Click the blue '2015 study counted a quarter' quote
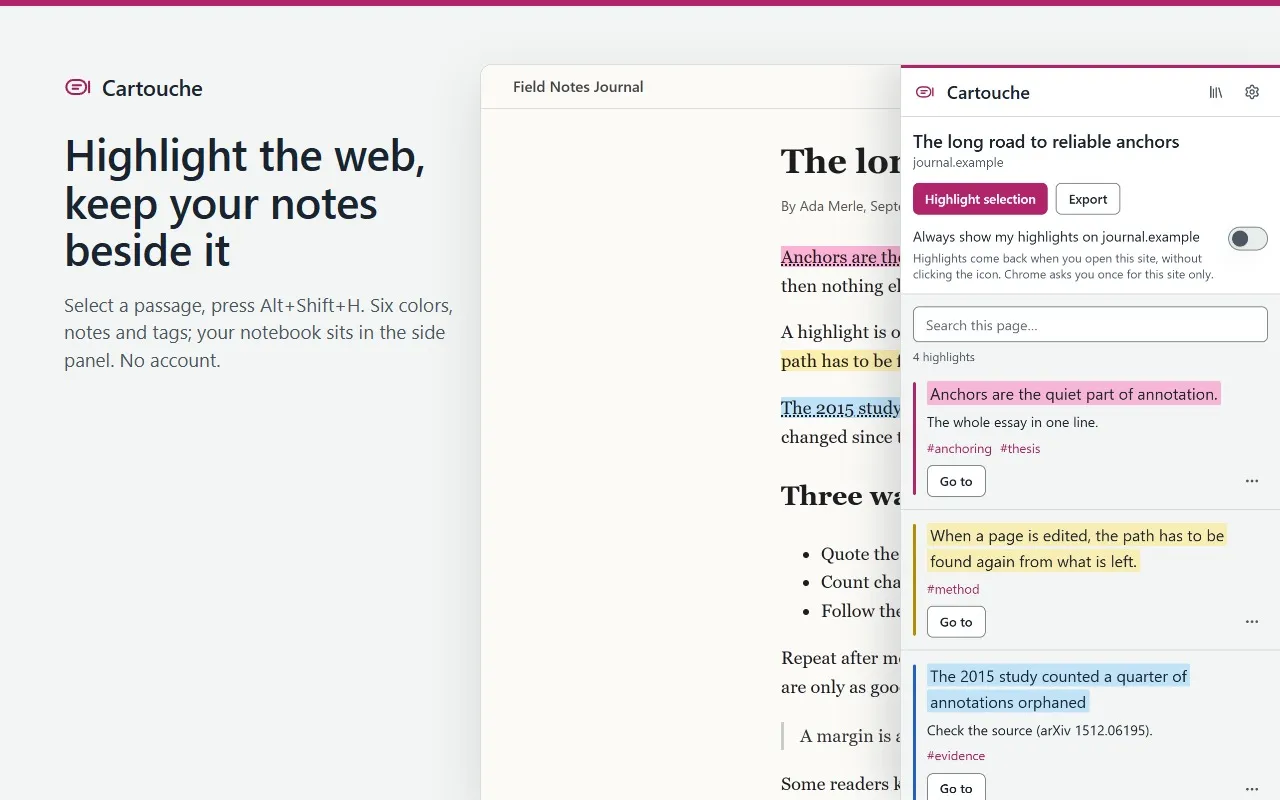The image size is (1280, 800). coord(1058,690)
